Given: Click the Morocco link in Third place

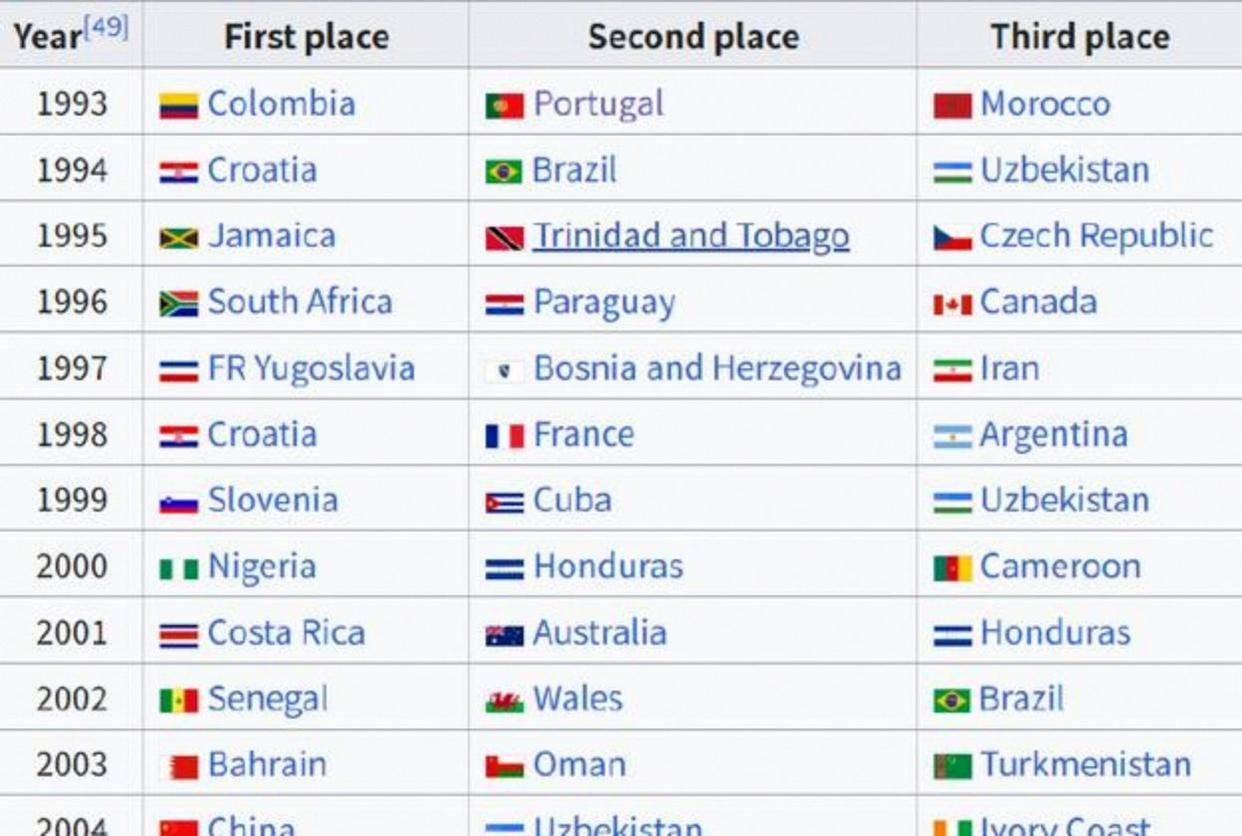Looking at the screenshot, I should click(1045, 104).
